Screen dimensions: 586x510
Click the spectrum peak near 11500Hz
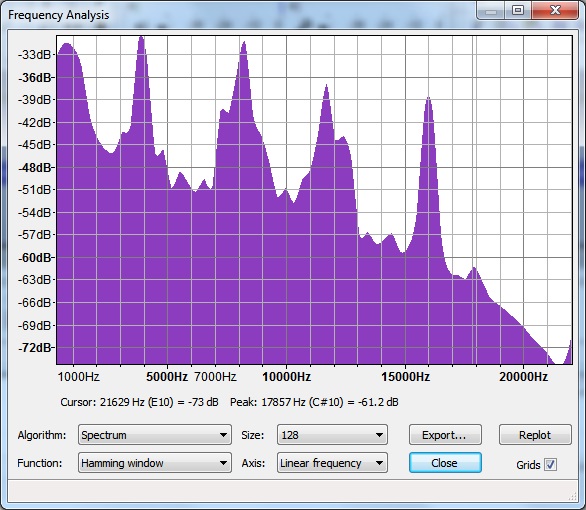point(327,87)
